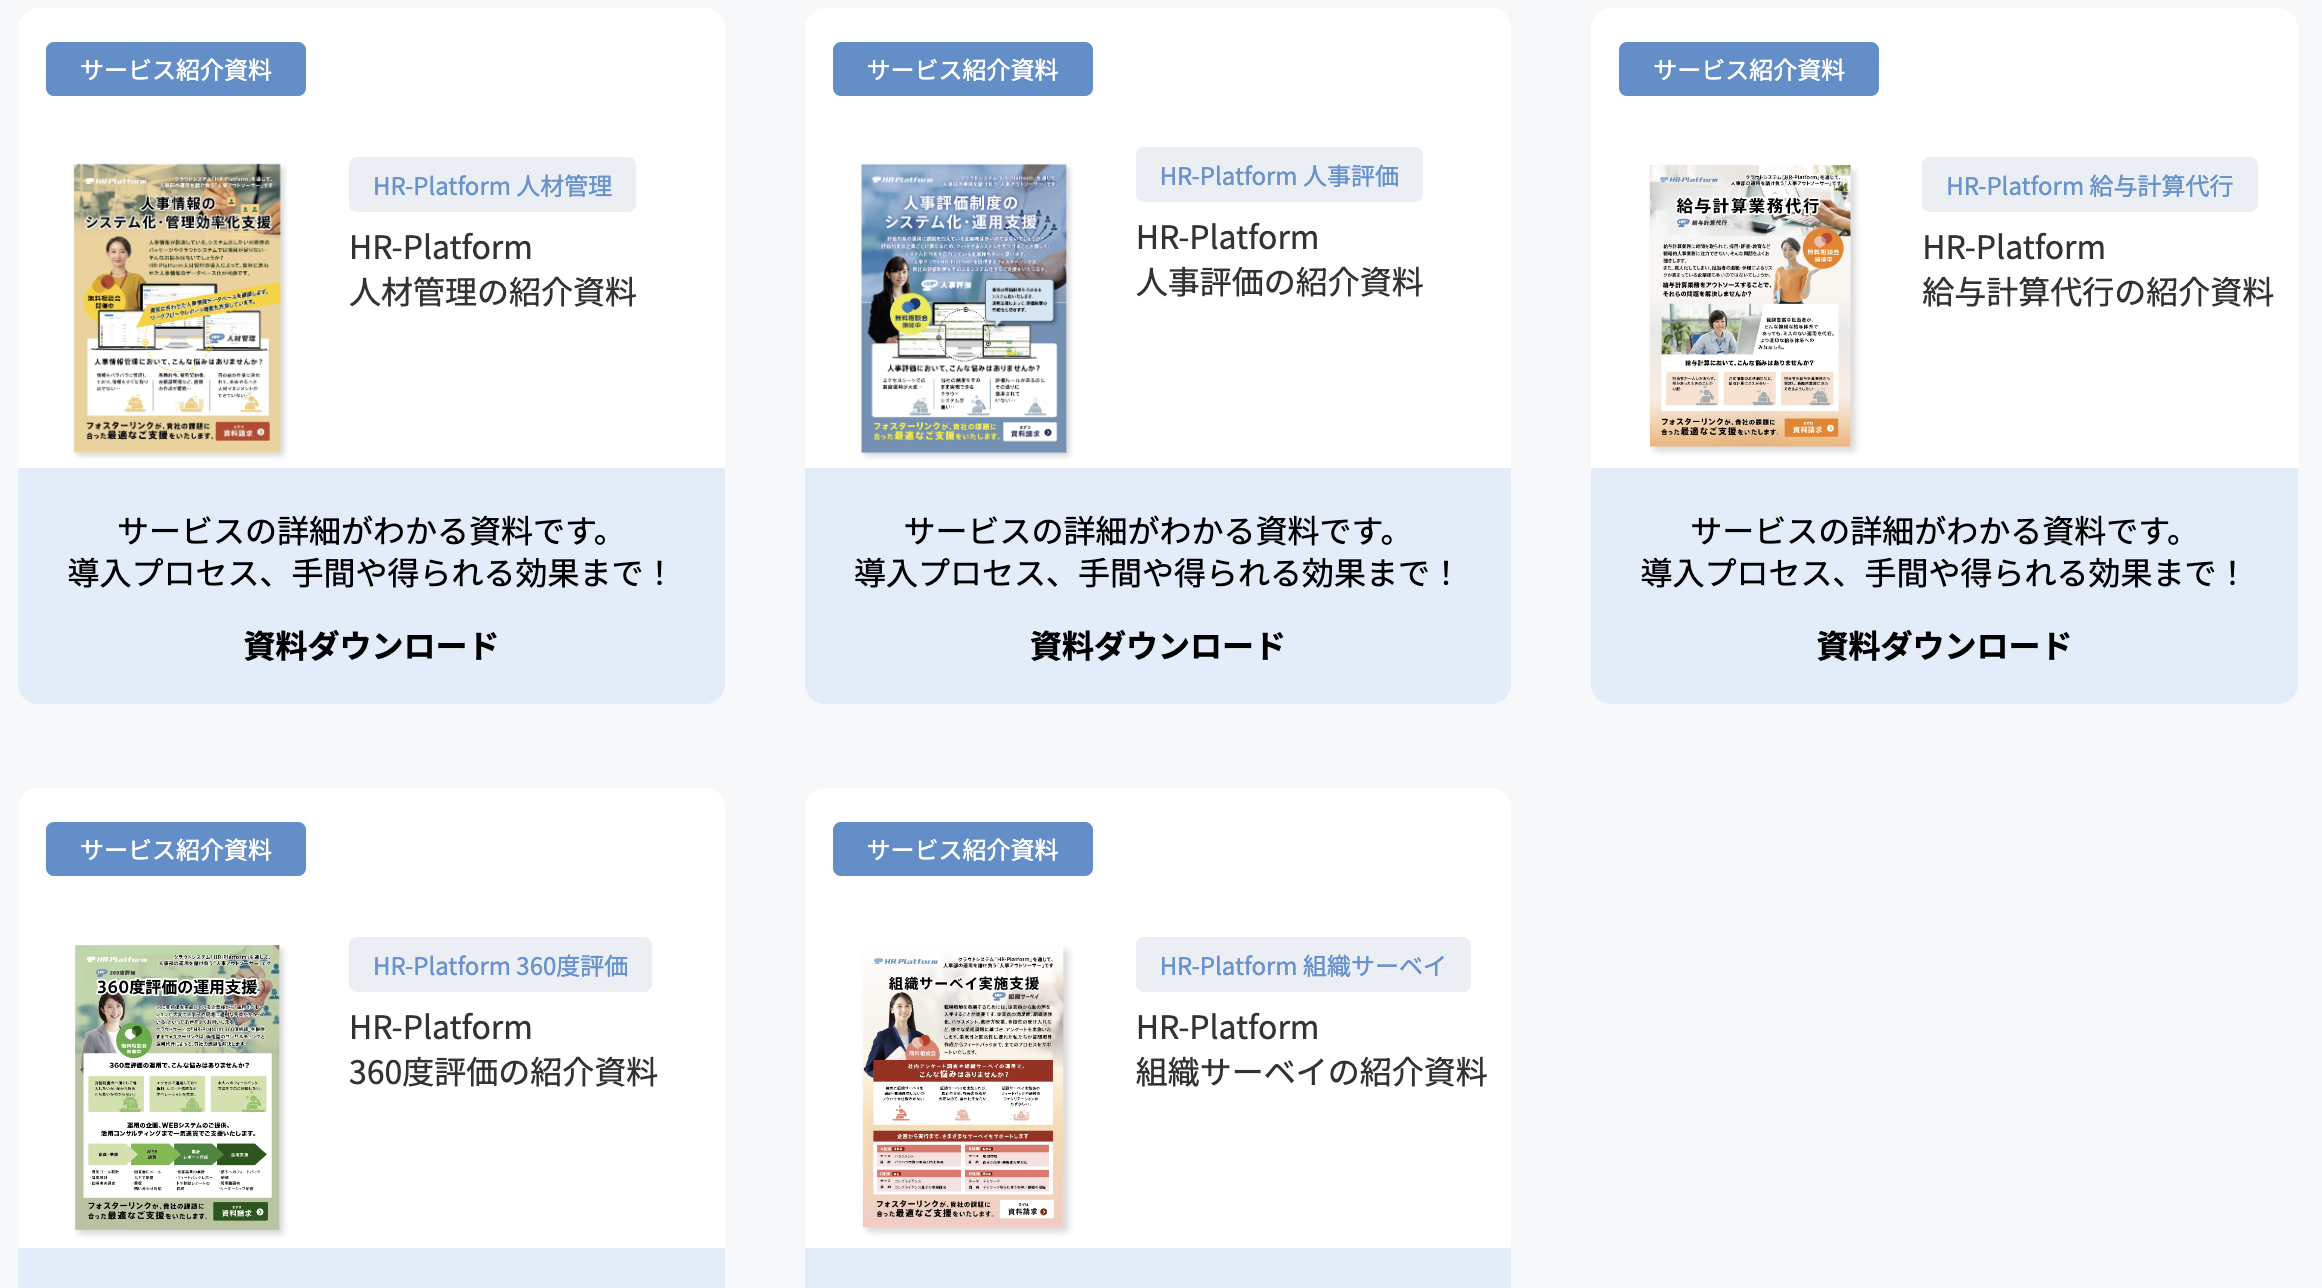Image resolution: width=2322 pixels, height=1288 pixels.
Task: Click the description text under 給与計算代行 card
Action: 1941,552
